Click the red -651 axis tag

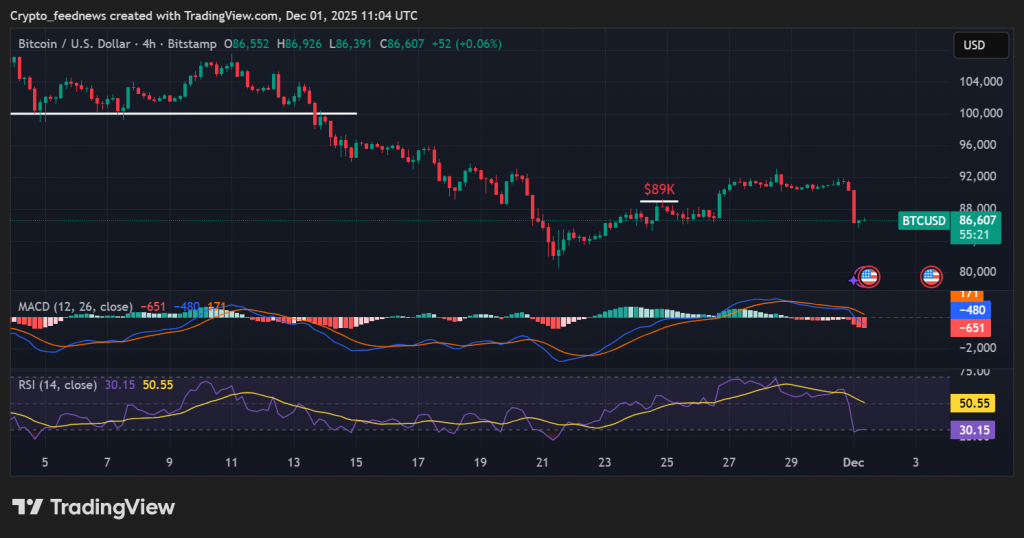971,328
